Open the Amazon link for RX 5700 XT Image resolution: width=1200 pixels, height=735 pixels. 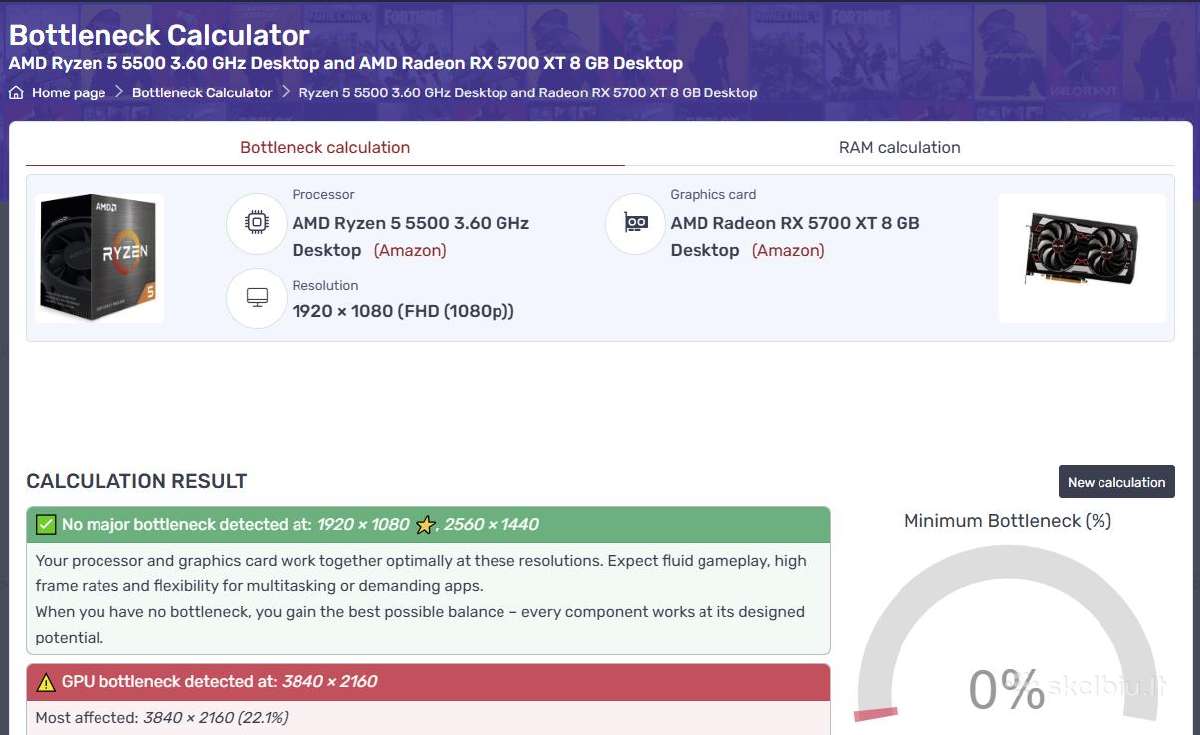coord(788,250)
